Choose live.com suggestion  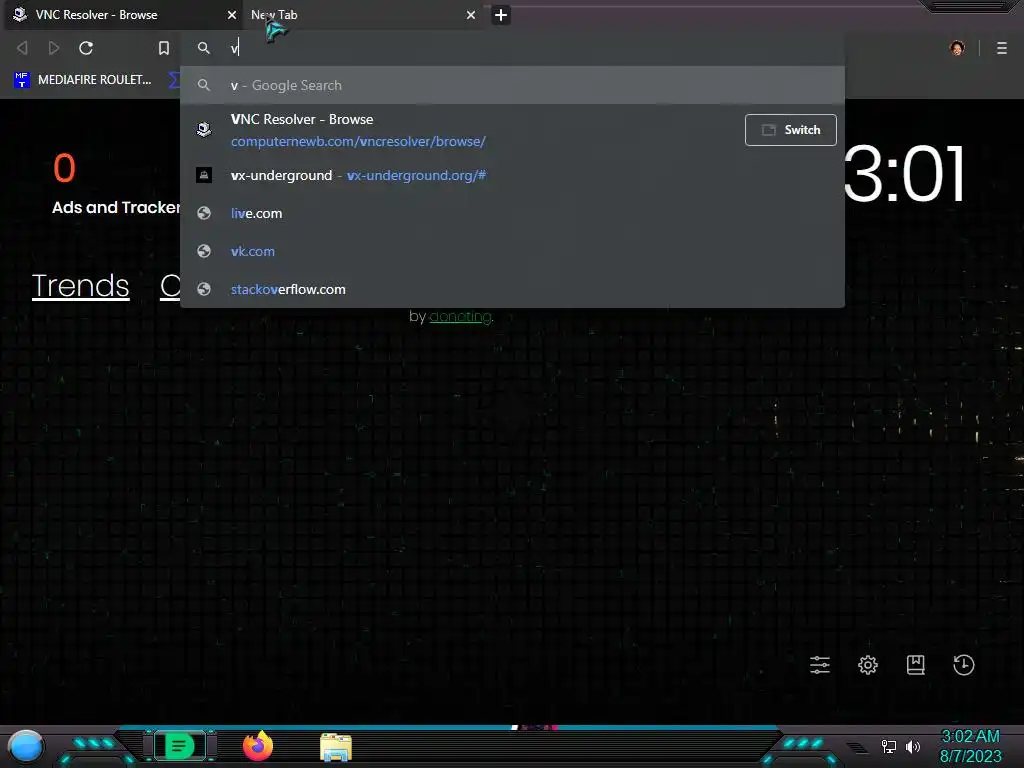click(512, 213)
